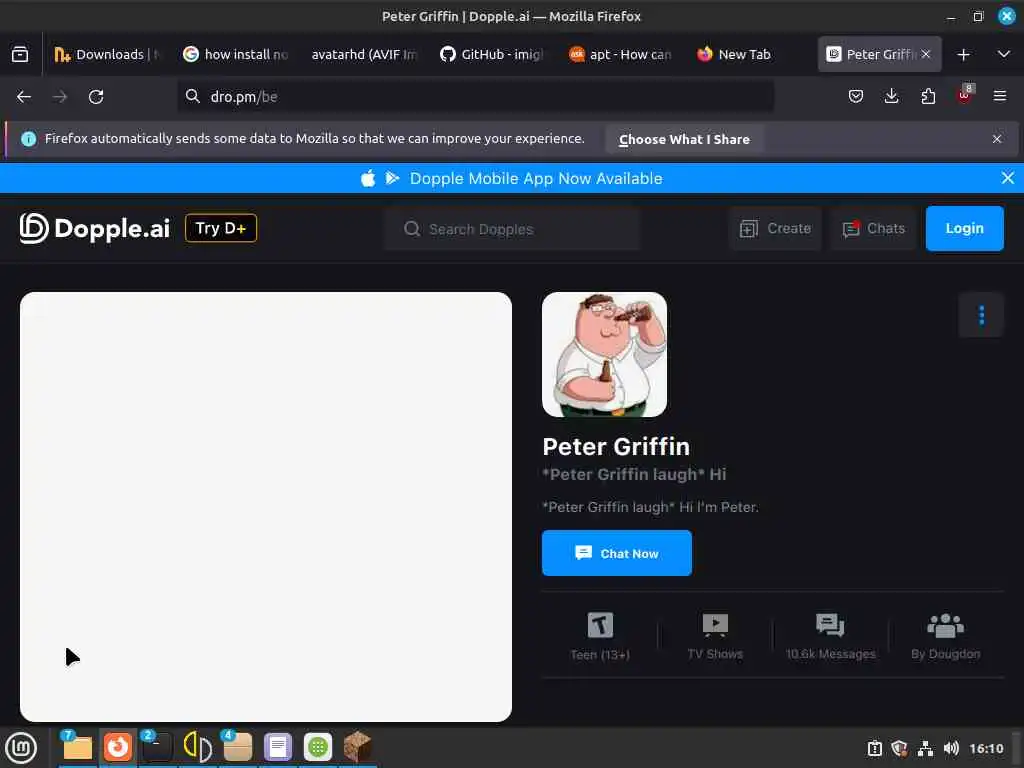Reload the current page
Image resolution: width=1024 pixels, height=768 pixels.
[96, 97]
